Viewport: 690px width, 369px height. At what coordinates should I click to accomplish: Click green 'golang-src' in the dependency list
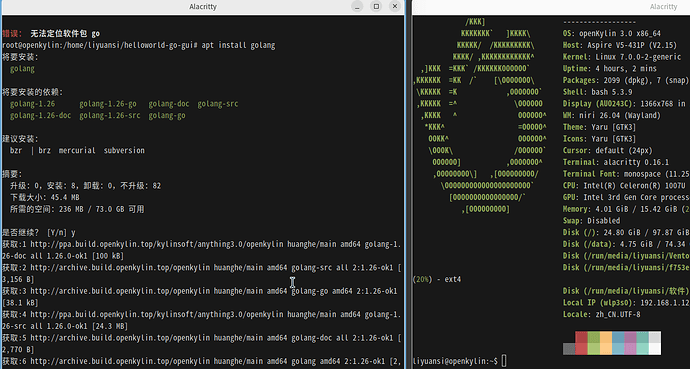coord(217,104)
